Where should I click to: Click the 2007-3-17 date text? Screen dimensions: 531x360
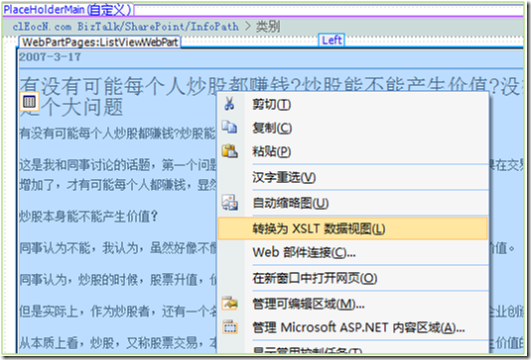click(50, 57)
